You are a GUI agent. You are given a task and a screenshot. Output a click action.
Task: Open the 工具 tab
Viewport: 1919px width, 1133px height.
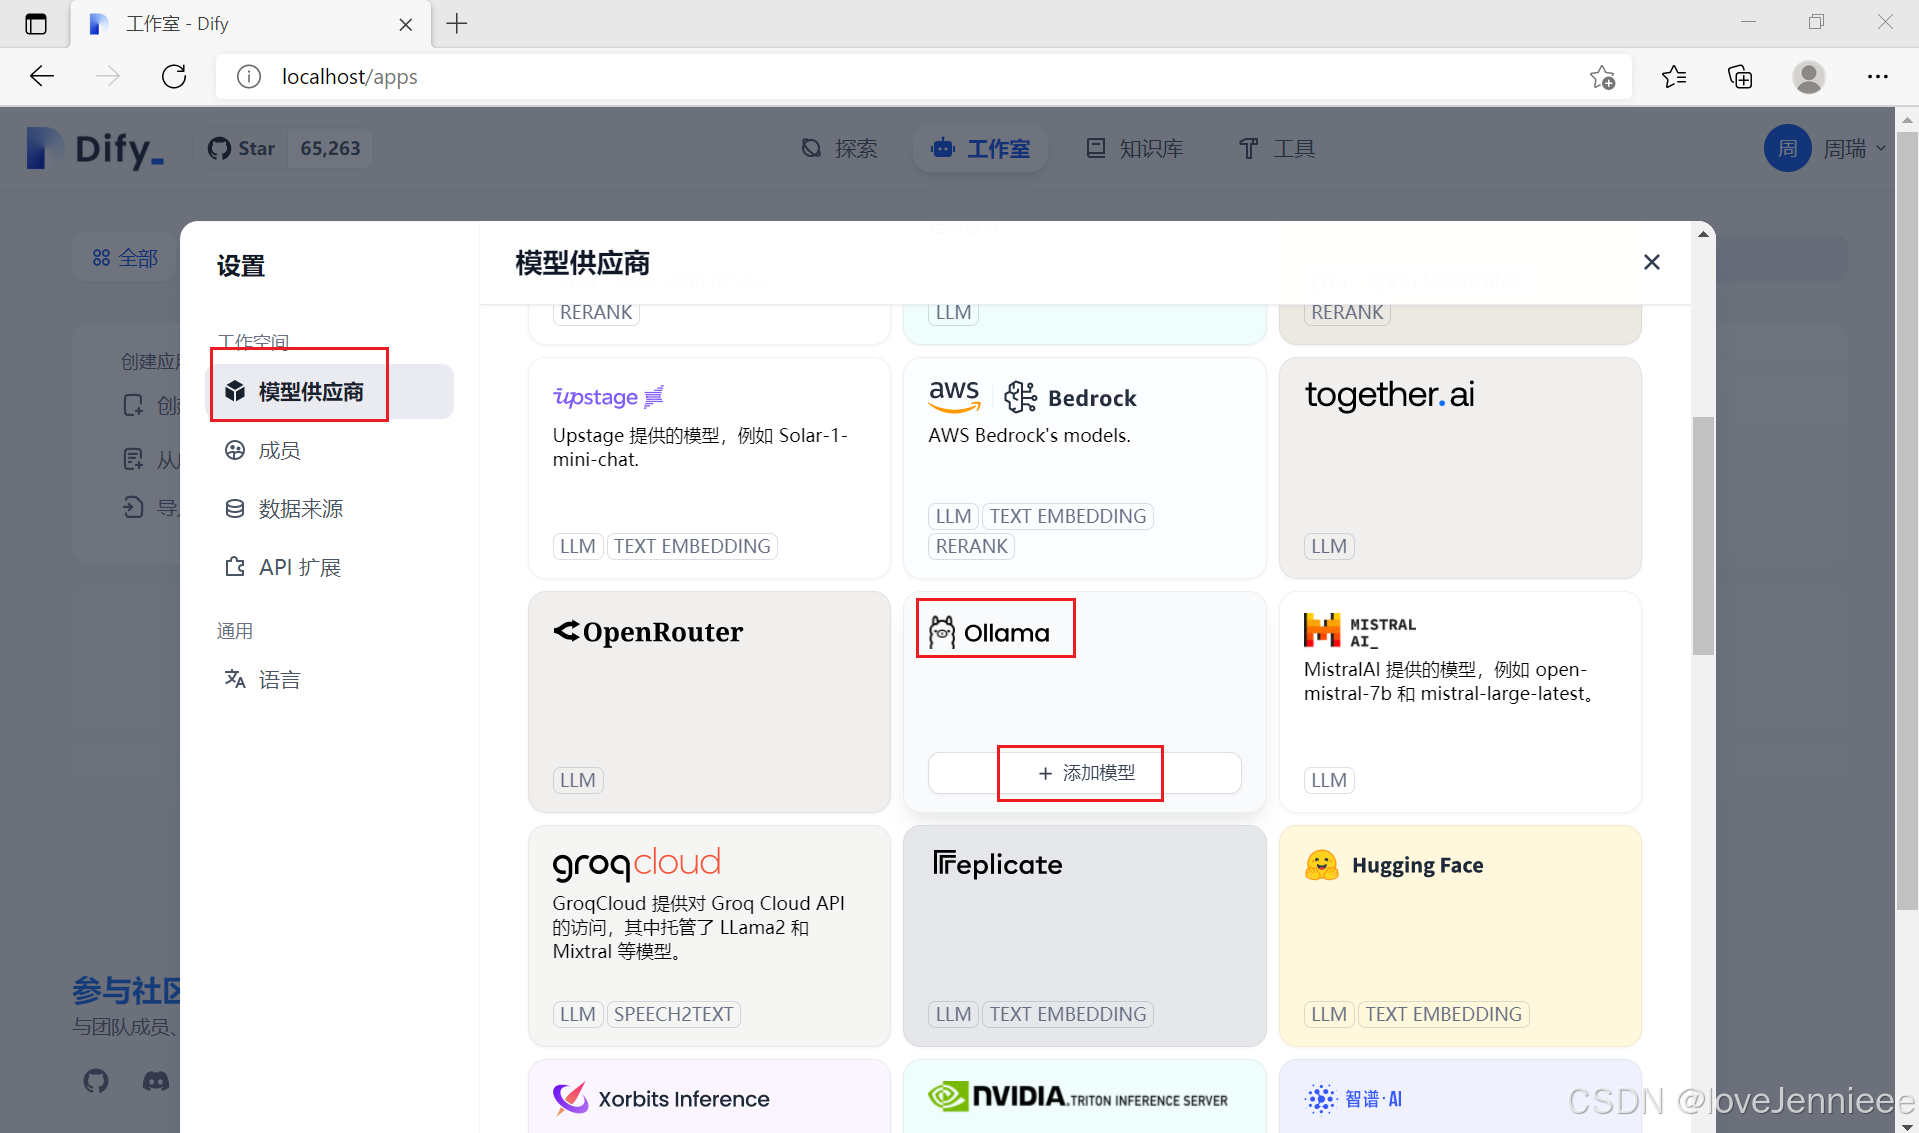pyautogui.click(x=1277, y=148)
